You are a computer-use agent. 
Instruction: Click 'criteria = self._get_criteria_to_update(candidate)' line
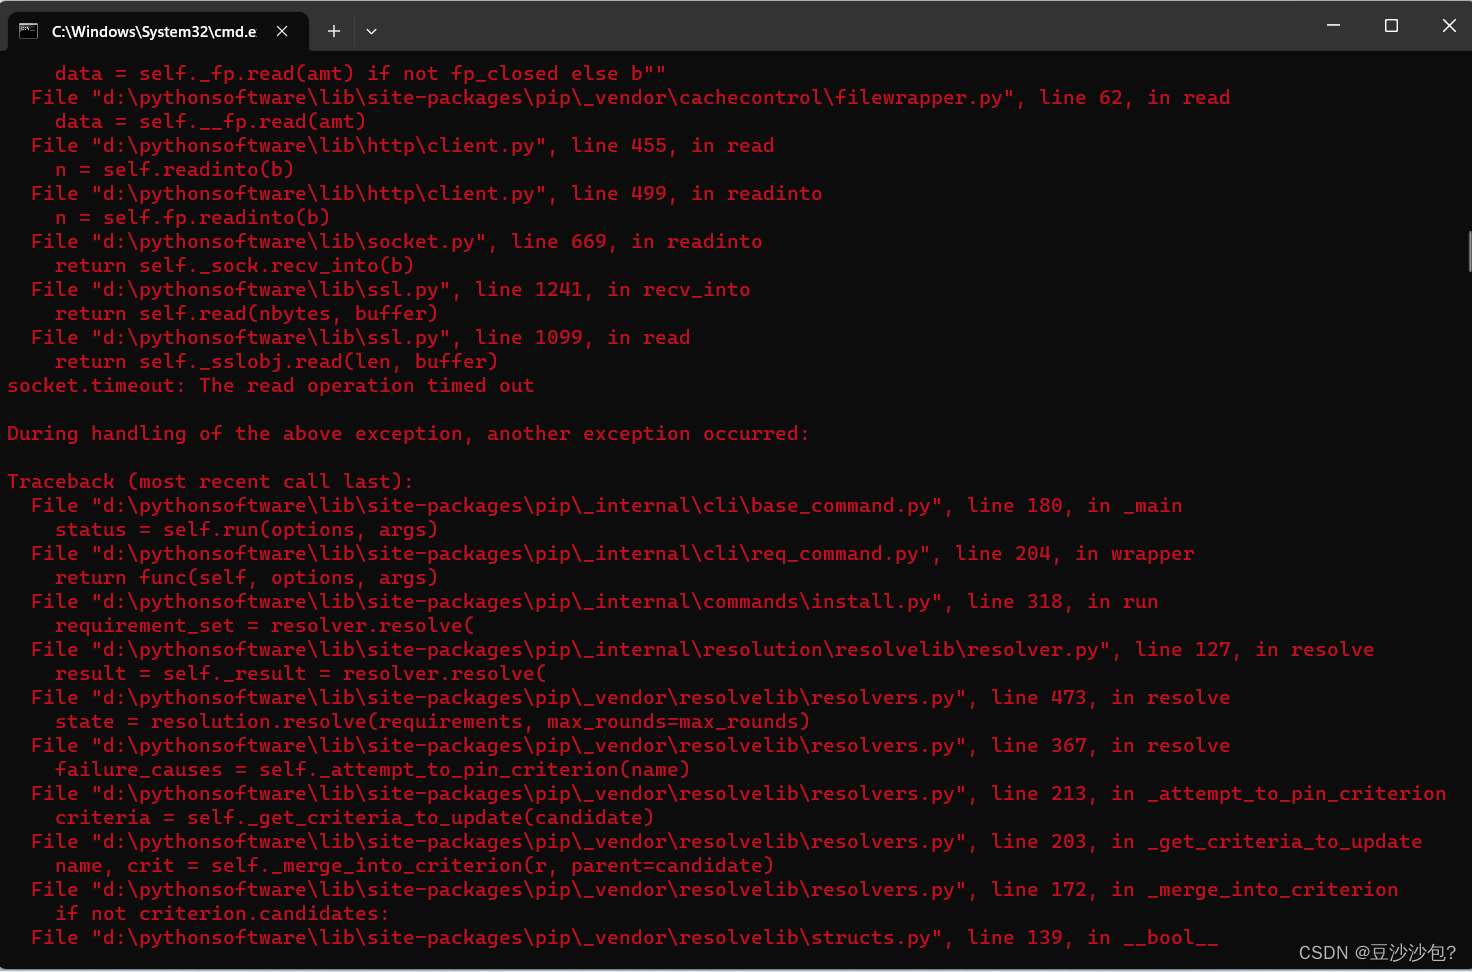point(354,817)
